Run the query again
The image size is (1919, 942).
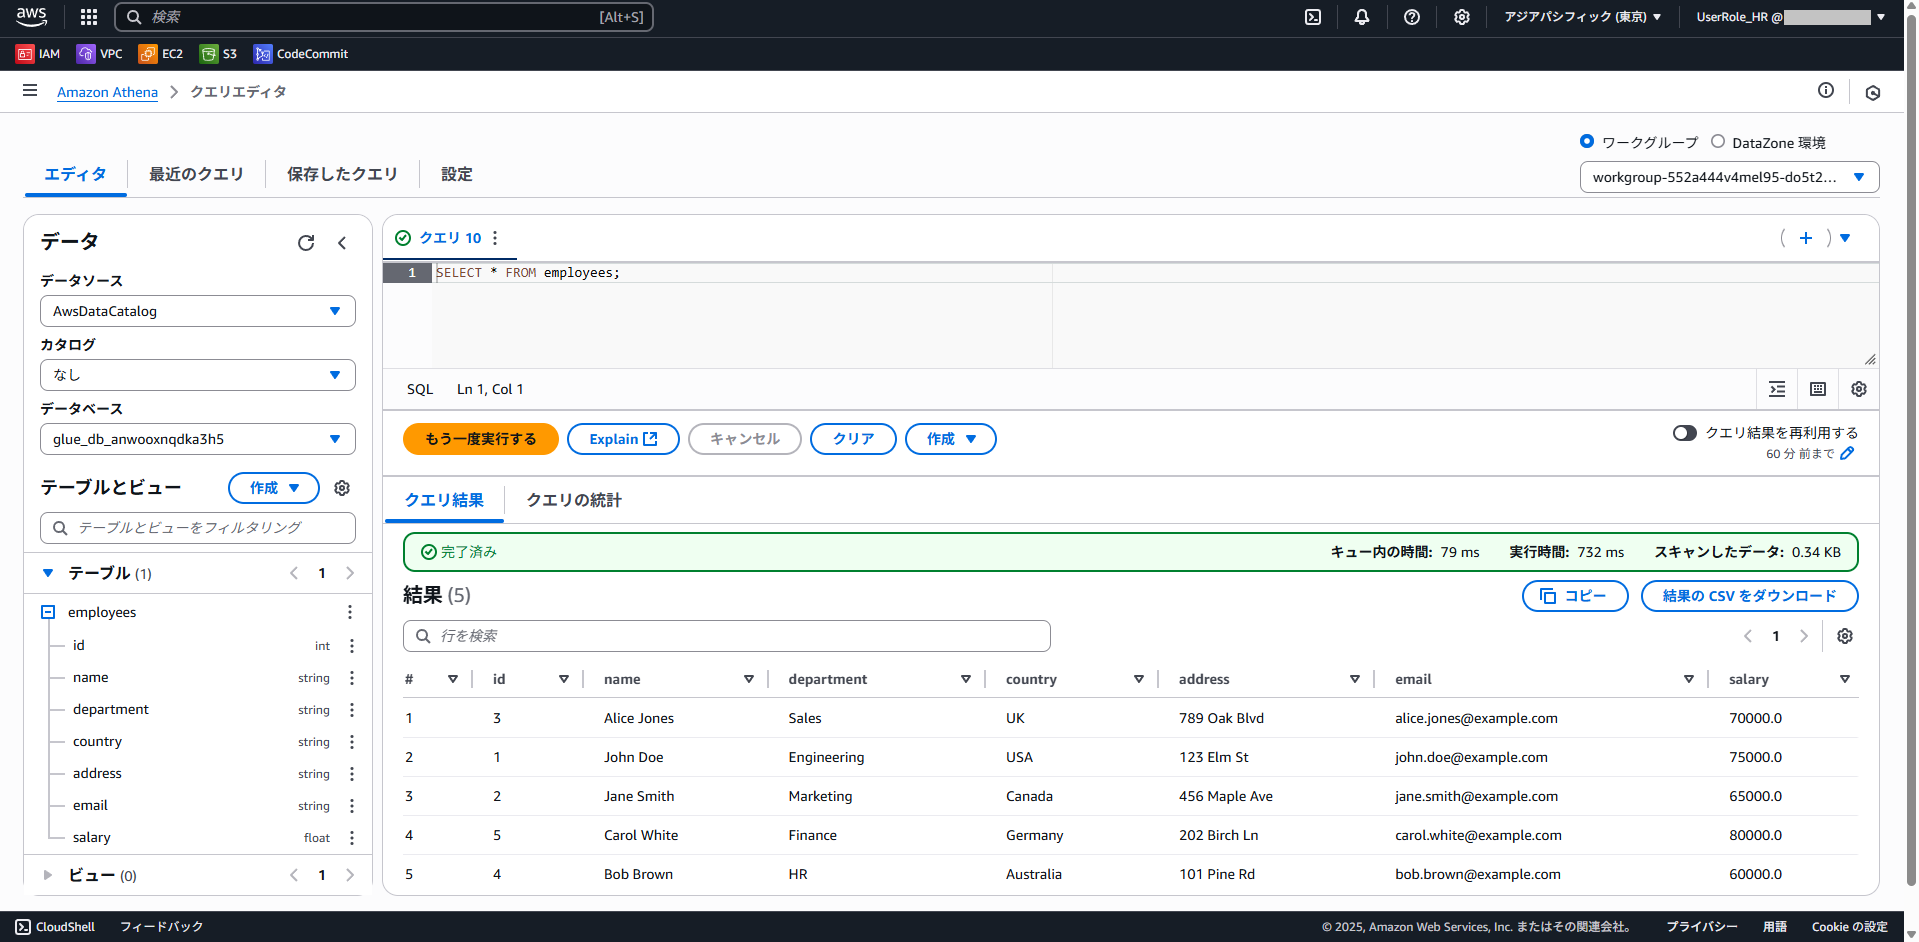click(x=480, y=439)
